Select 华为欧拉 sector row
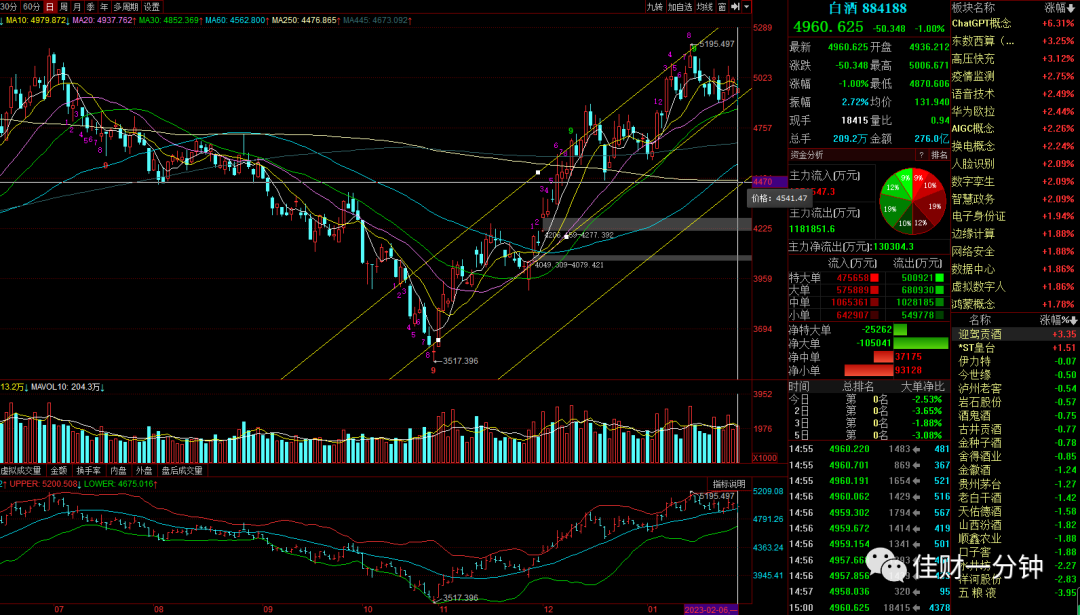1080x615 pixels. pos(1014,111)
